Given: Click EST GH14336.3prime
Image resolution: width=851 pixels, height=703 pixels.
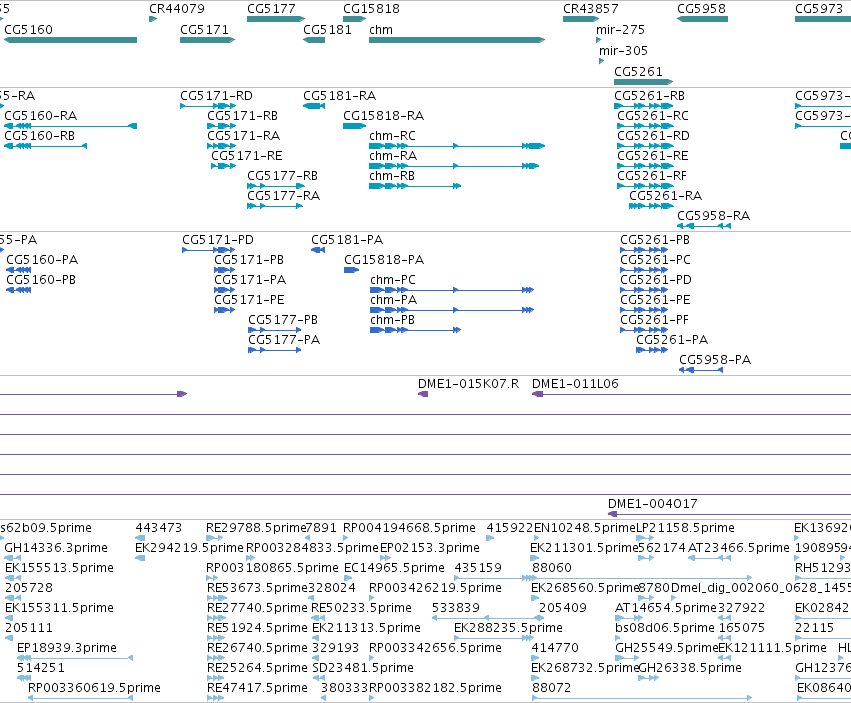Looking at the screenshot, I should 56,548.
